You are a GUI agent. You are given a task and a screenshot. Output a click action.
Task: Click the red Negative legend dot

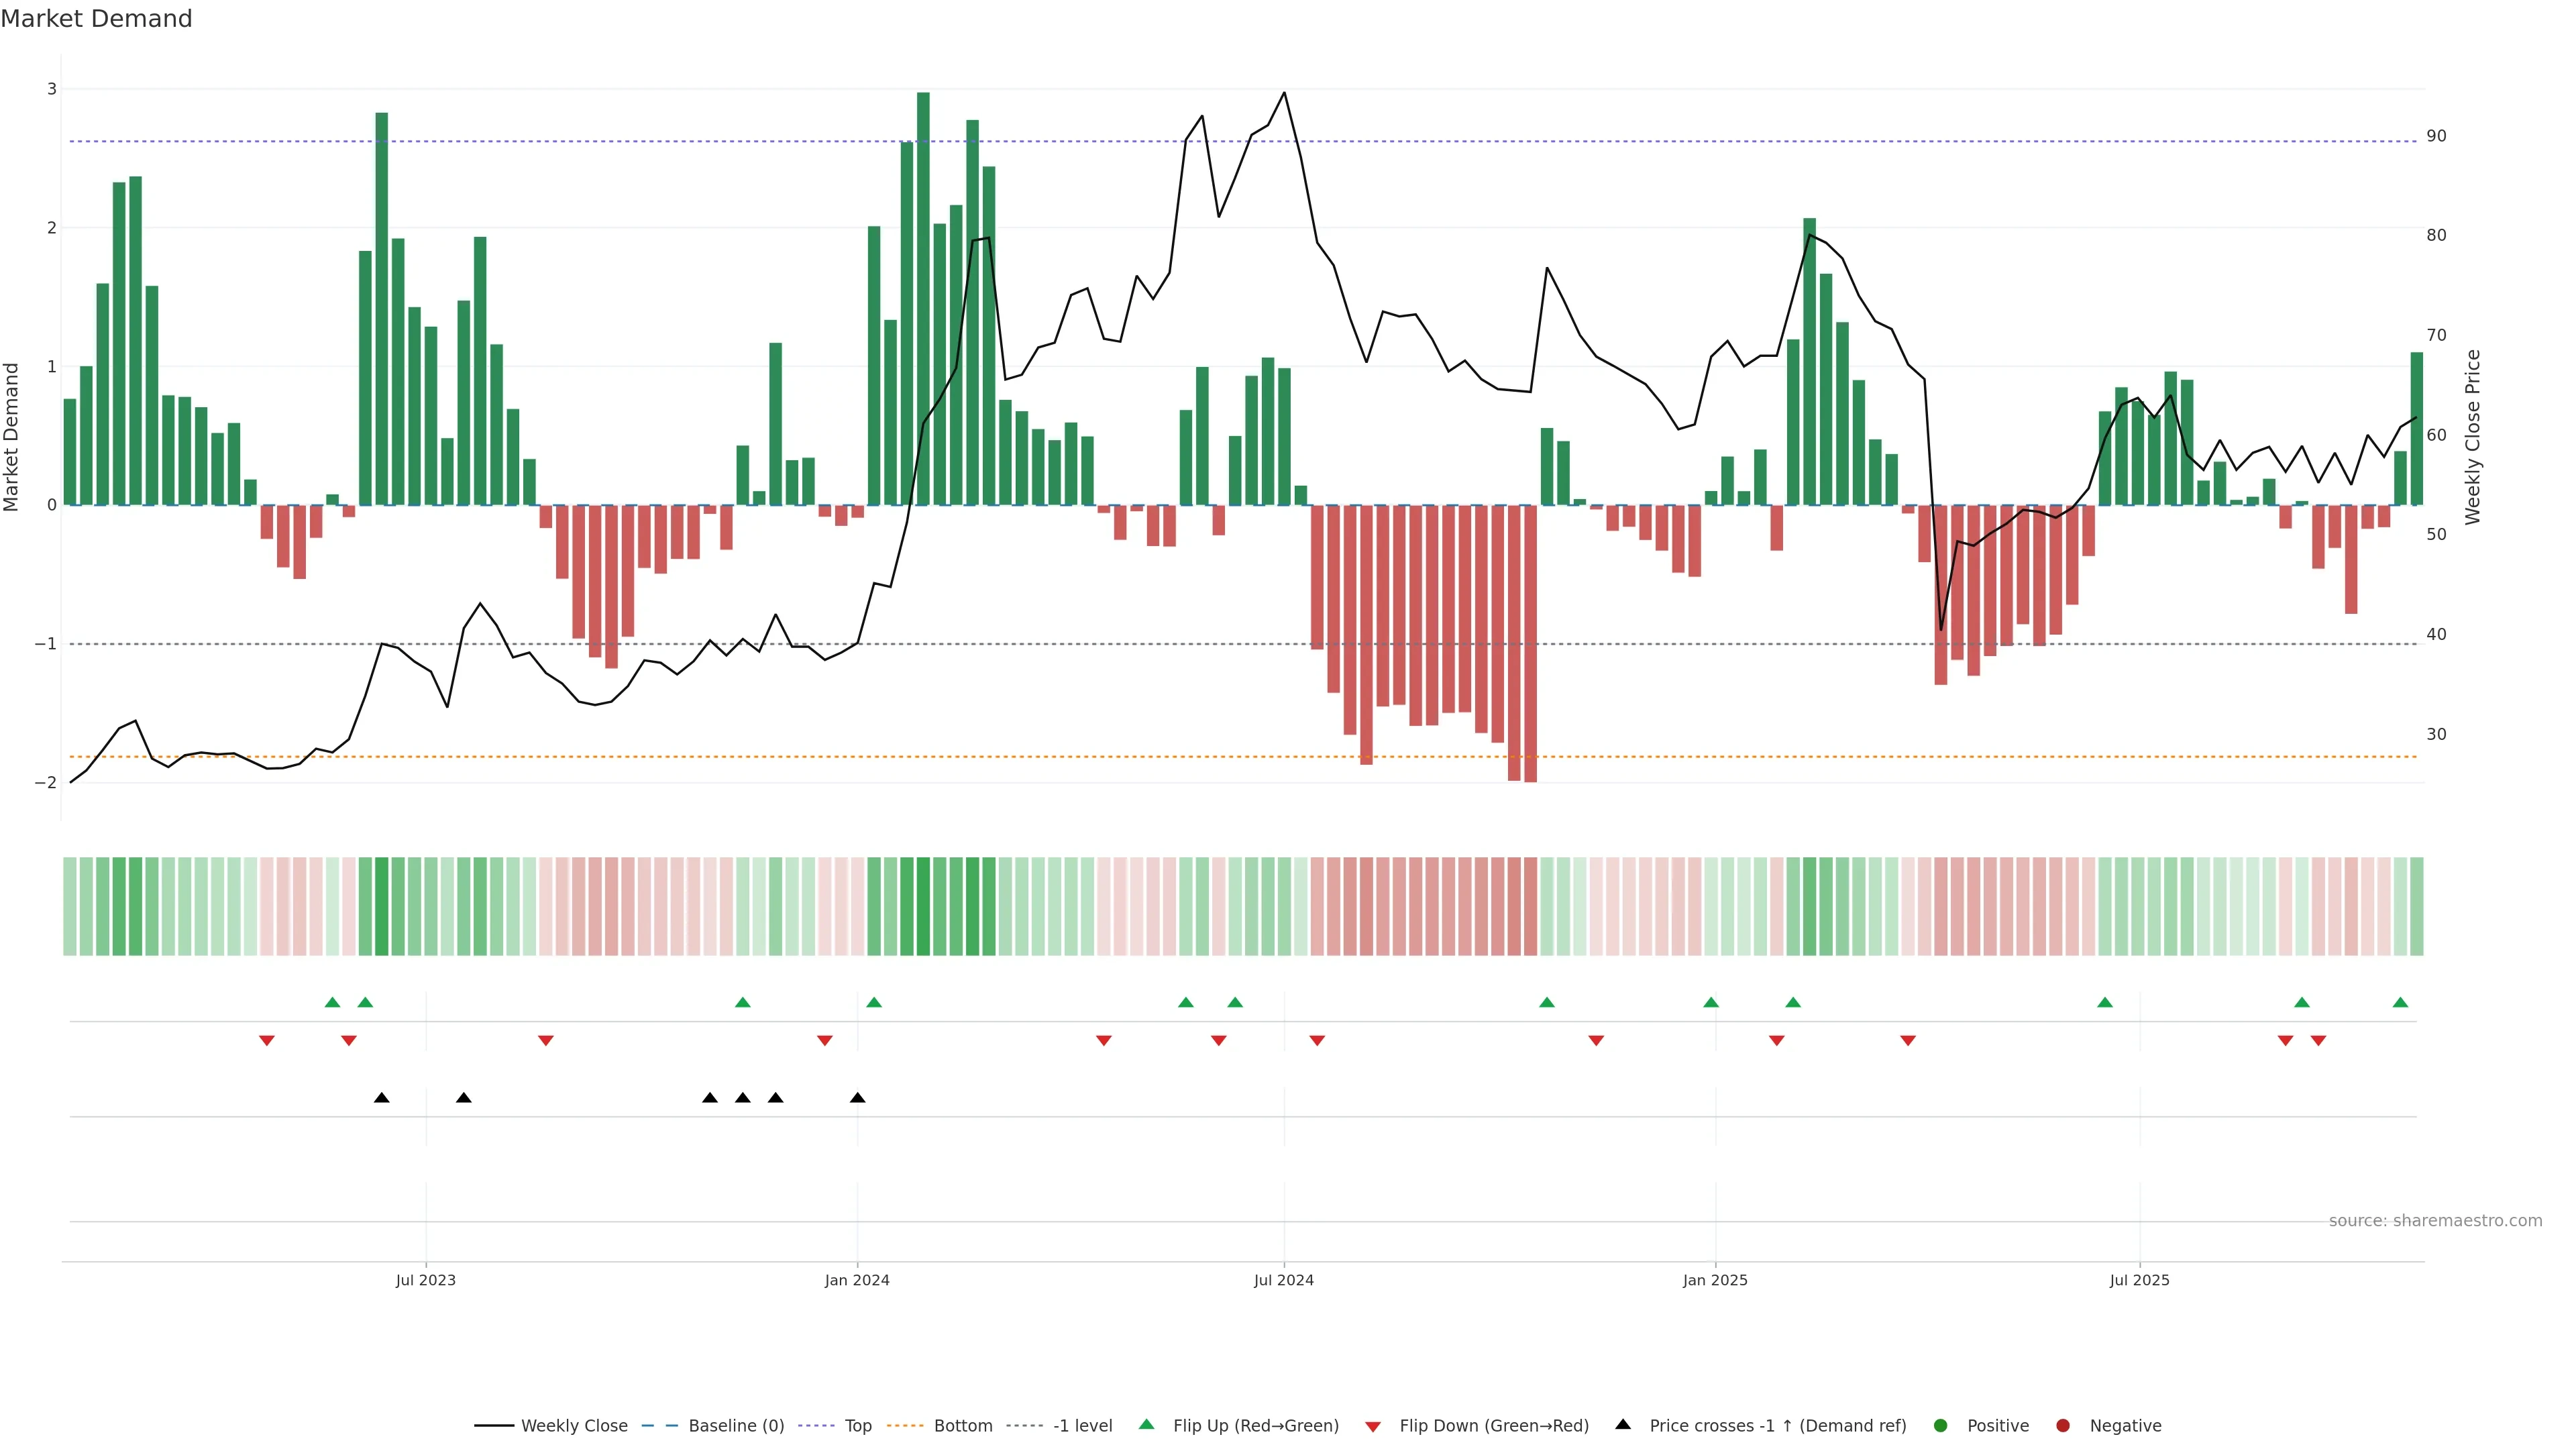tap(2063, 1425)
